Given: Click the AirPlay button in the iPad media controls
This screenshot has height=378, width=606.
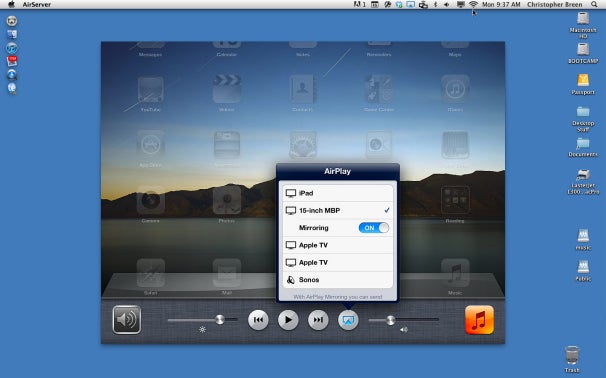Looking at the screenshot, I should point(348,320).
